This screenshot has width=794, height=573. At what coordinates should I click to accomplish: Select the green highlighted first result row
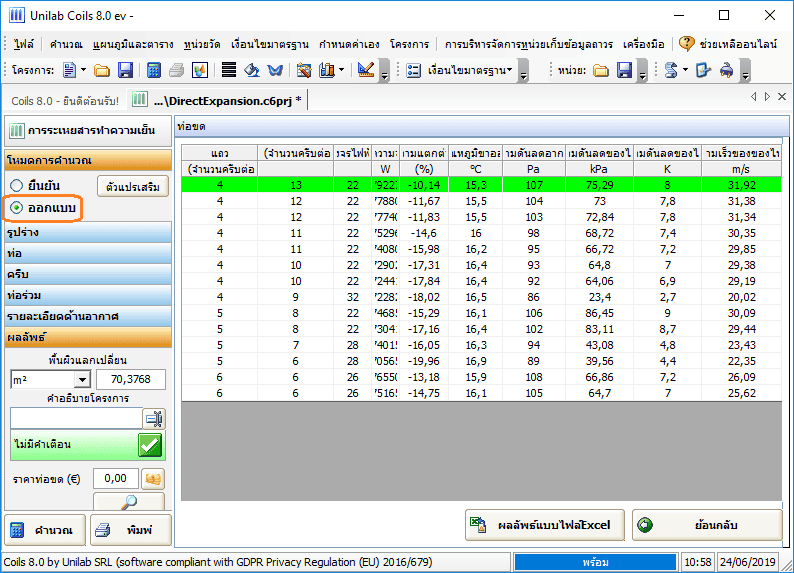[480, 184]
